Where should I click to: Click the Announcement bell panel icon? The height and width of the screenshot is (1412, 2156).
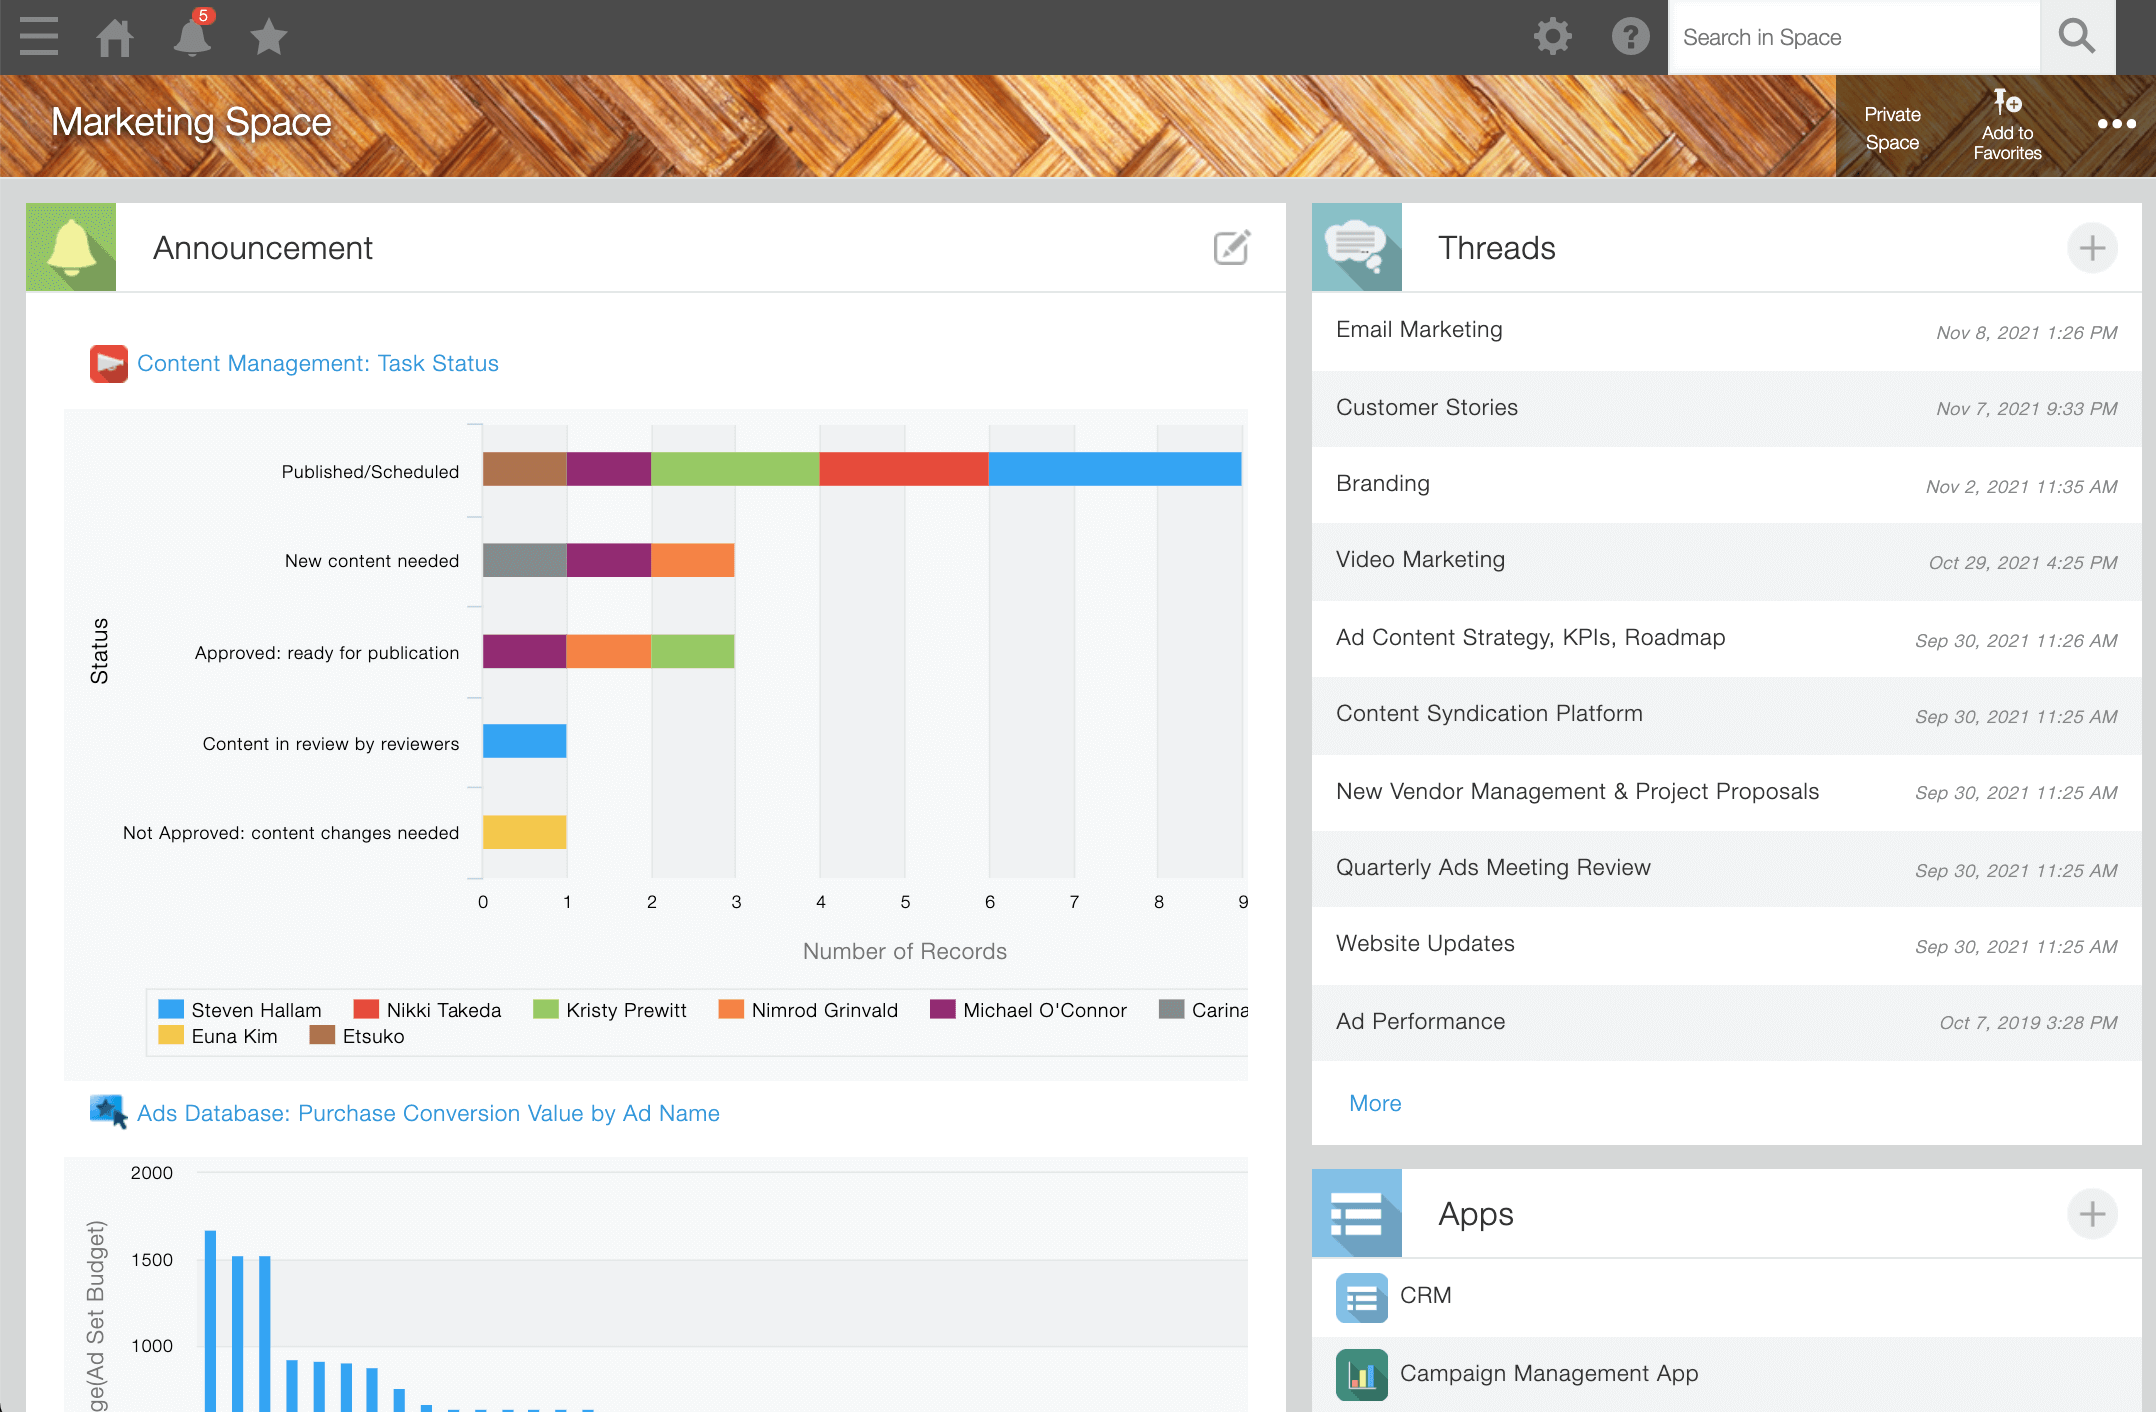coord(71,247)
